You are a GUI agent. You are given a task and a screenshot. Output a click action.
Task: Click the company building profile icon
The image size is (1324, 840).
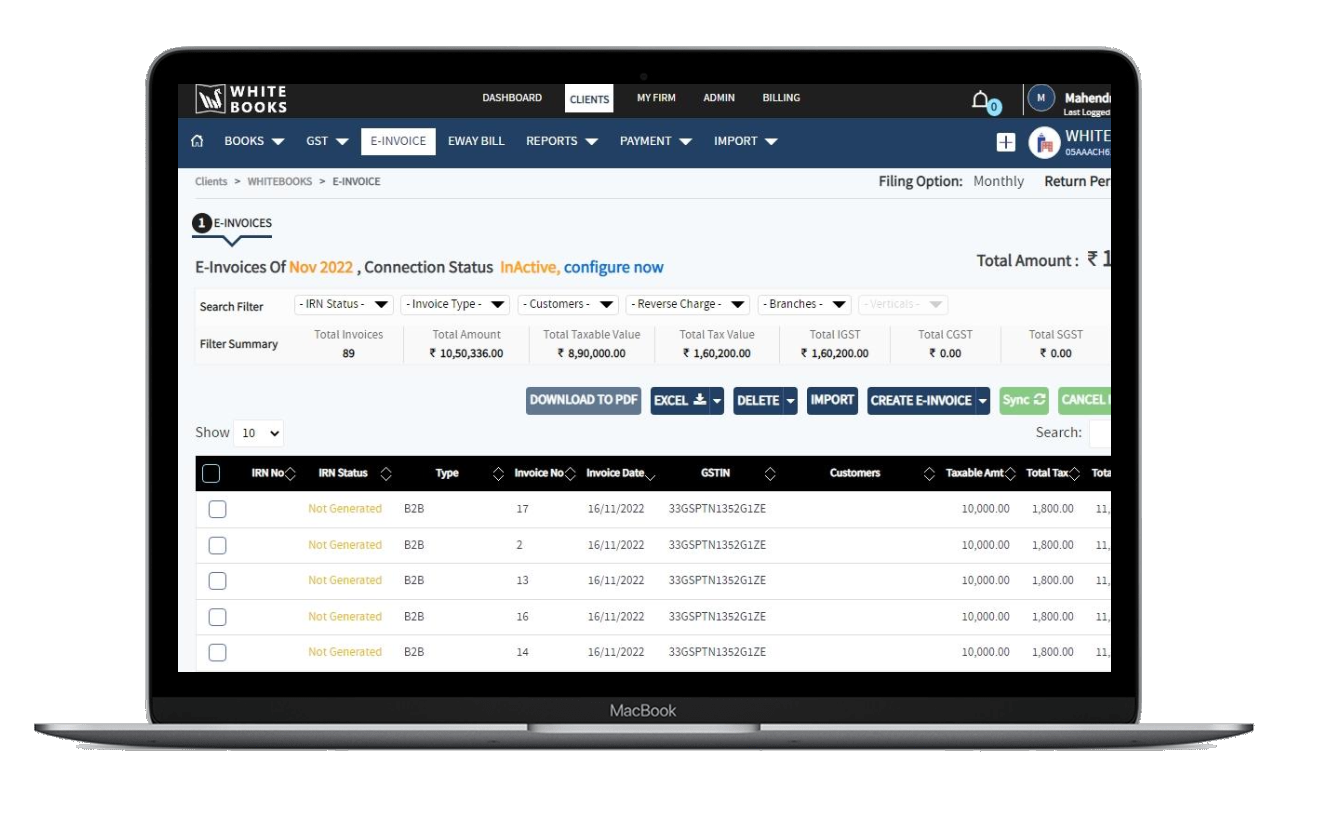point(1044,143)
